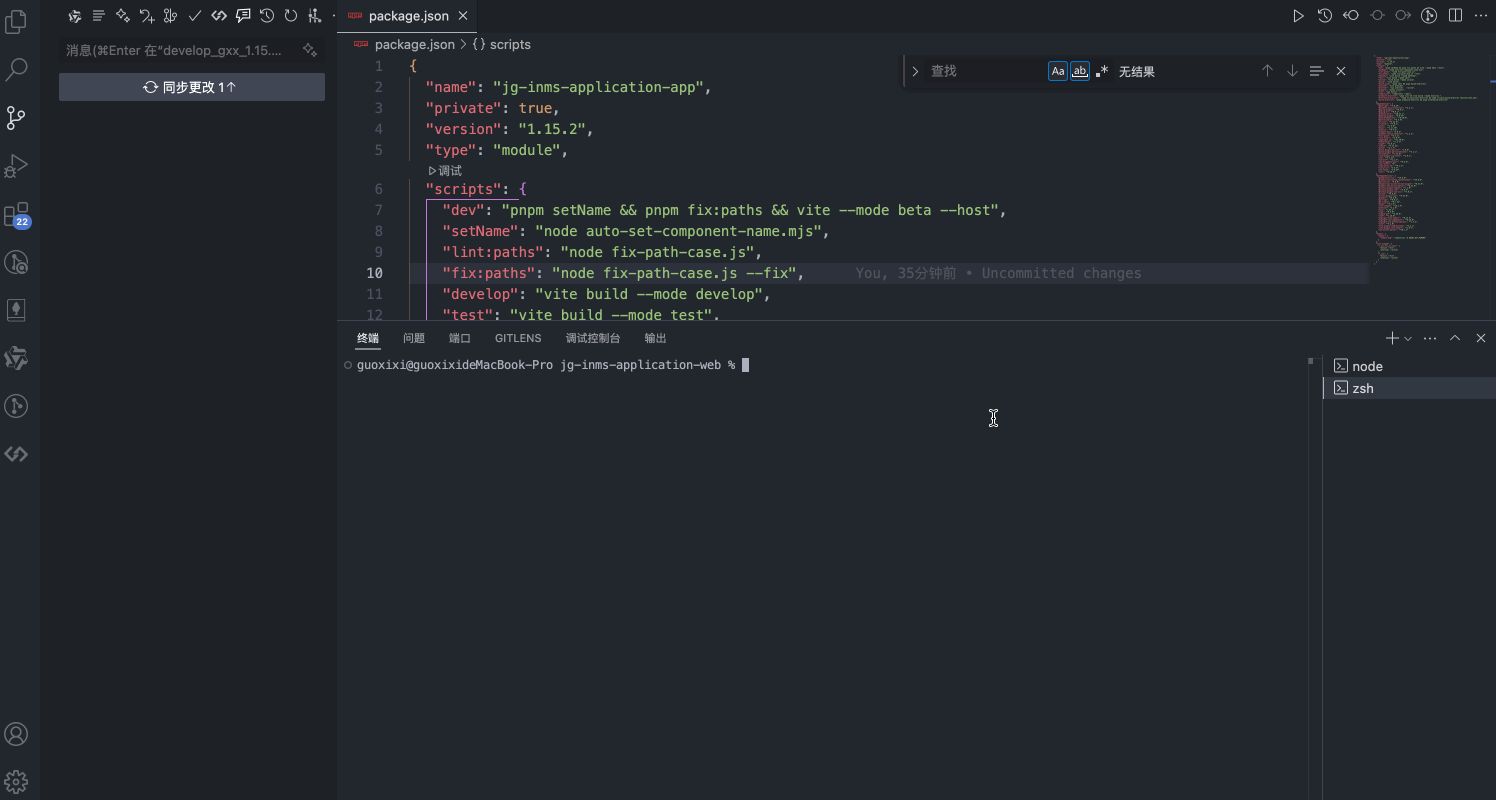Screen dimensions: 1496x800
Task: Click the "dev" script line
Action: 724,210
